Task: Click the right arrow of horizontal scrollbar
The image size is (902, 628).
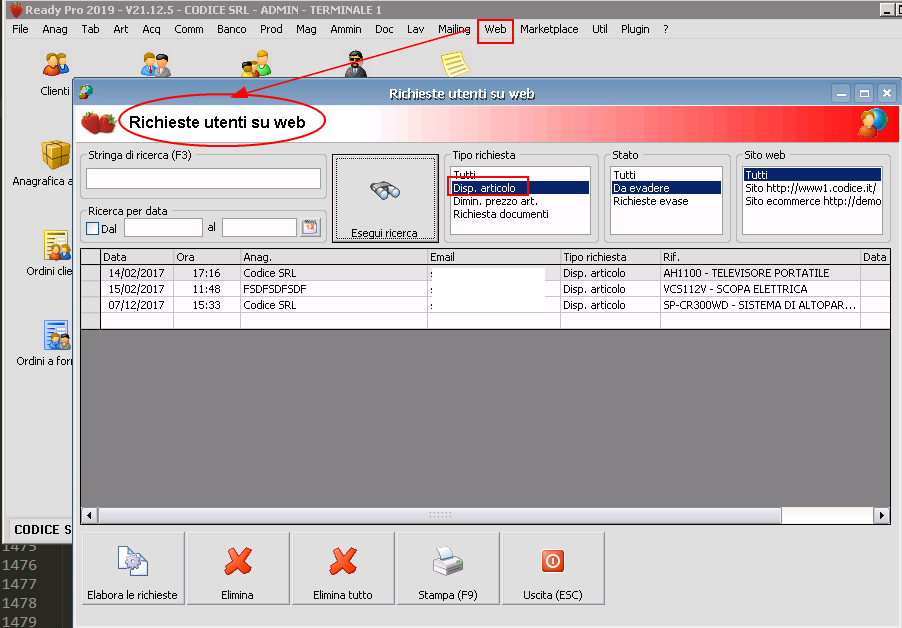Action: 881,515
